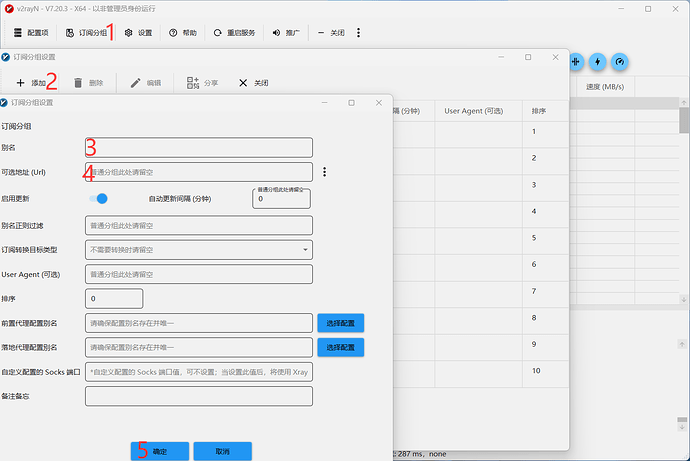The image size is (690, 461).
Task: Focus the 落地代理配置别名 input field
Action: click(199, 348)
